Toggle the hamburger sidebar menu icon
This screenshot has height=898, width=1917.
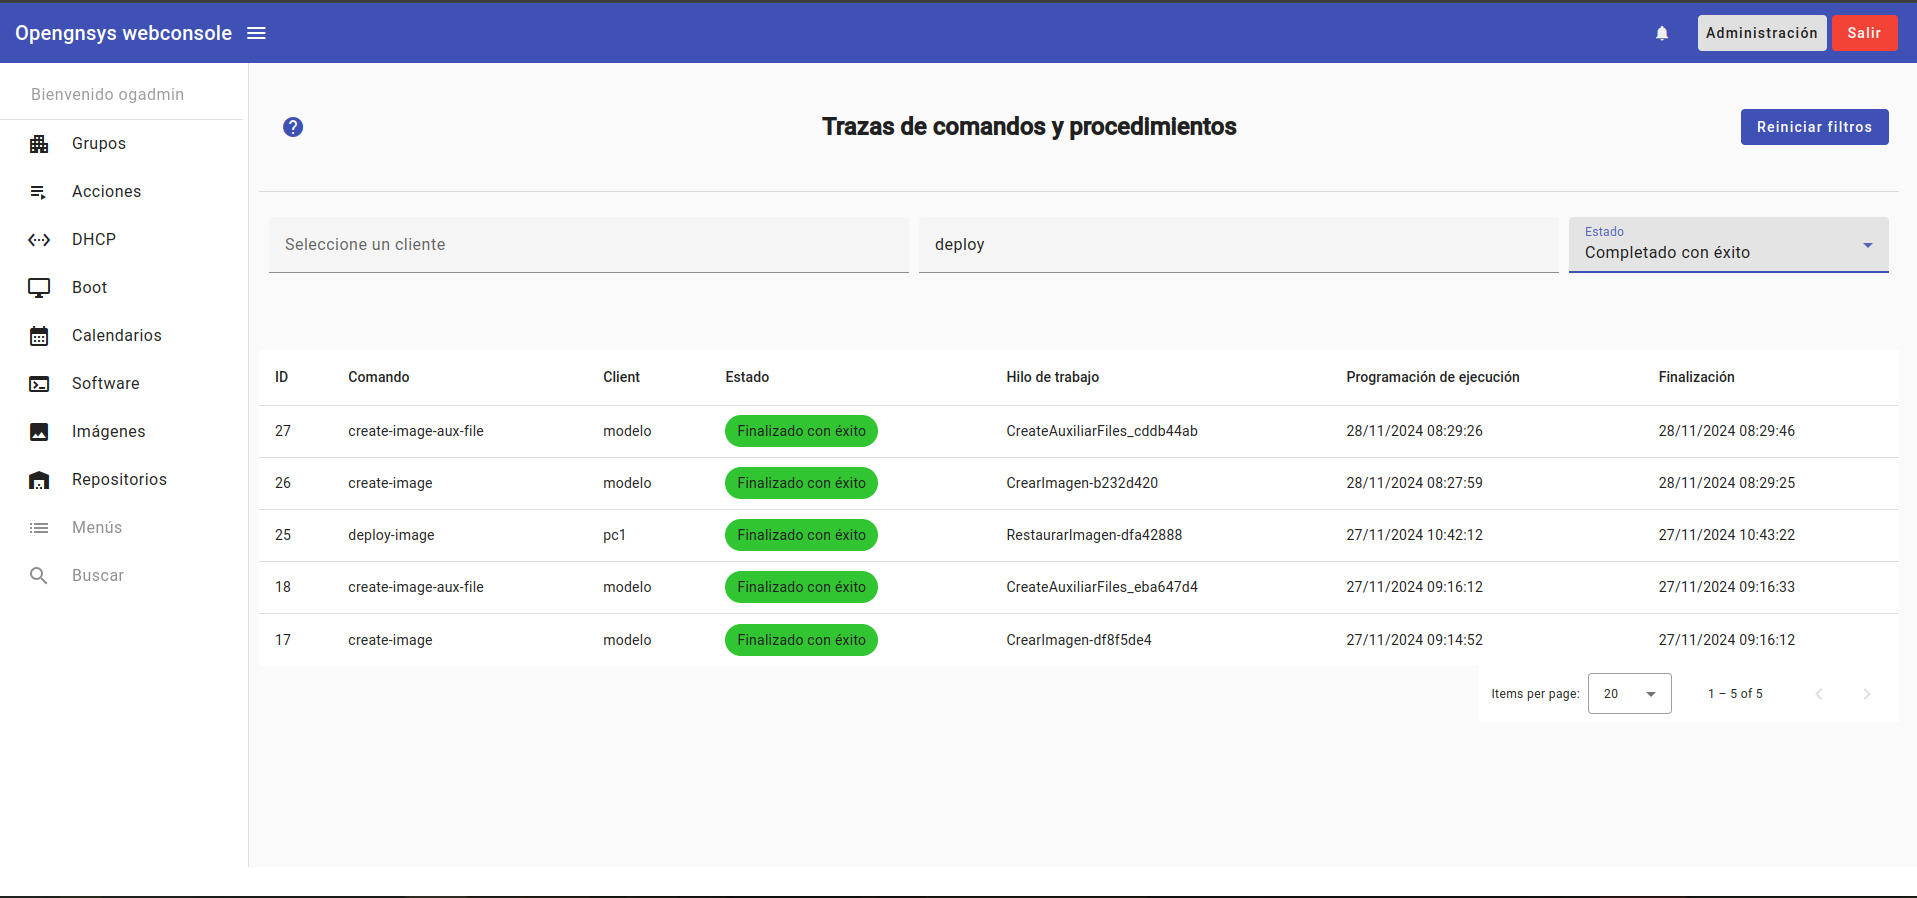coord(256,33)
